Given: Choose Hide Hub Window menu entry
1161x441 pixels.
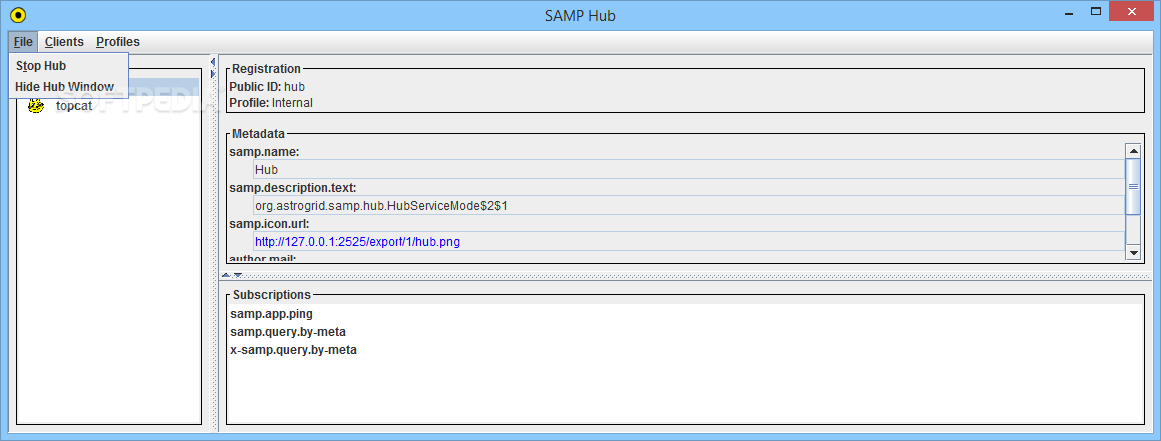Looking at the screenshot, I should (x=69, y=87).
